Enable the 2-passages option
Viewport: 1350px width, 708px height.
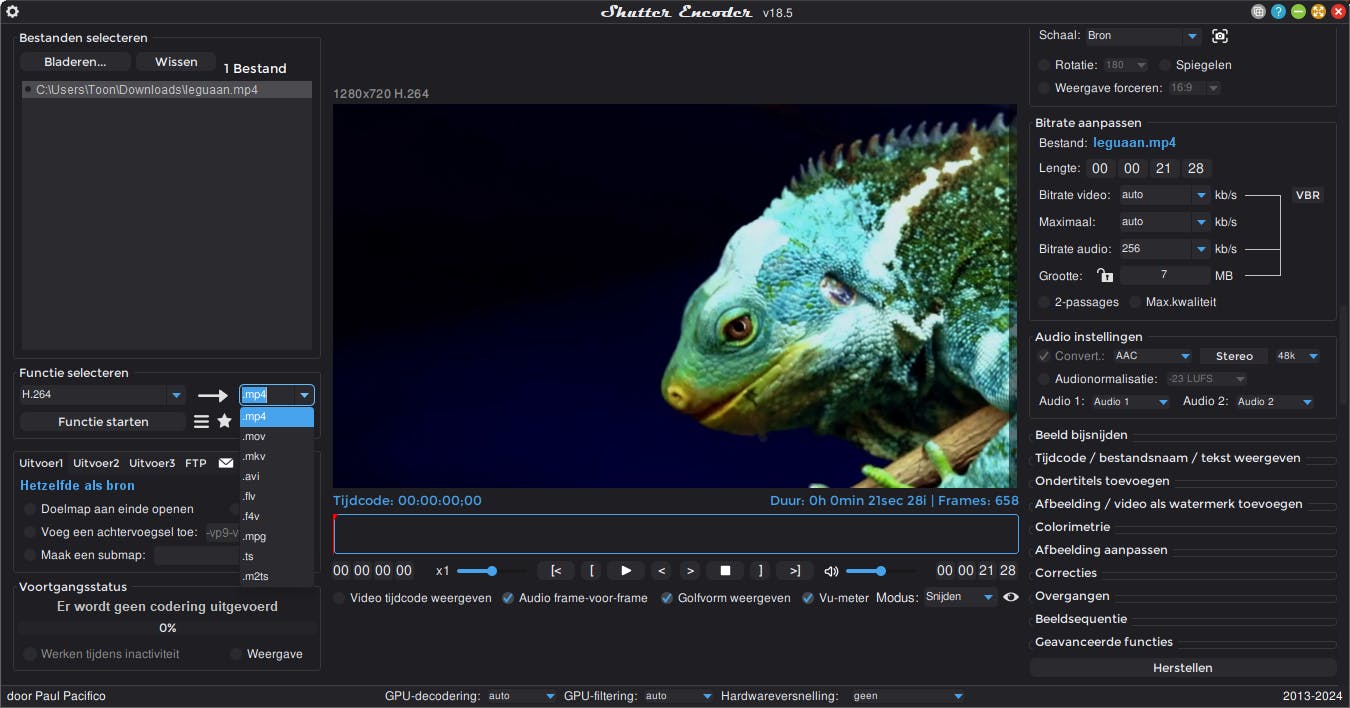[1045, 302]
